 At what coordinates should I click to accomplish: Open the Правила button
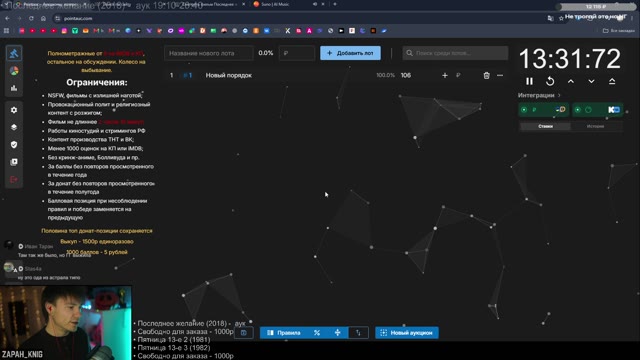pyautogui.click(x=284, y=333)
